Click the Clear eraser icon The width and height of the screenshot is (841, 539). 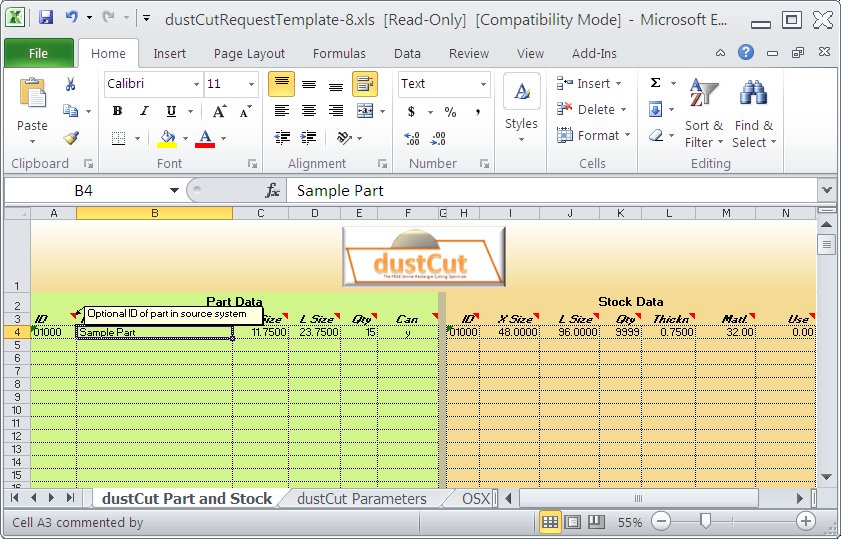[x=655, y=135]
